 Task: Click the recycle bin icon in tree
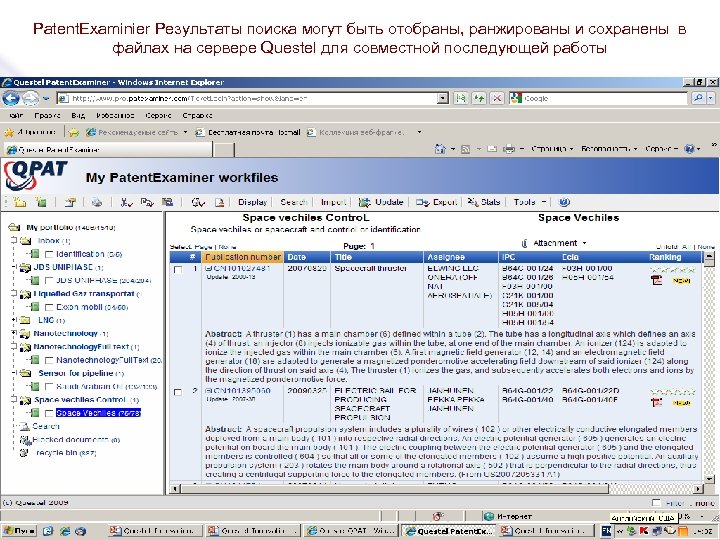tap(24, 453)
